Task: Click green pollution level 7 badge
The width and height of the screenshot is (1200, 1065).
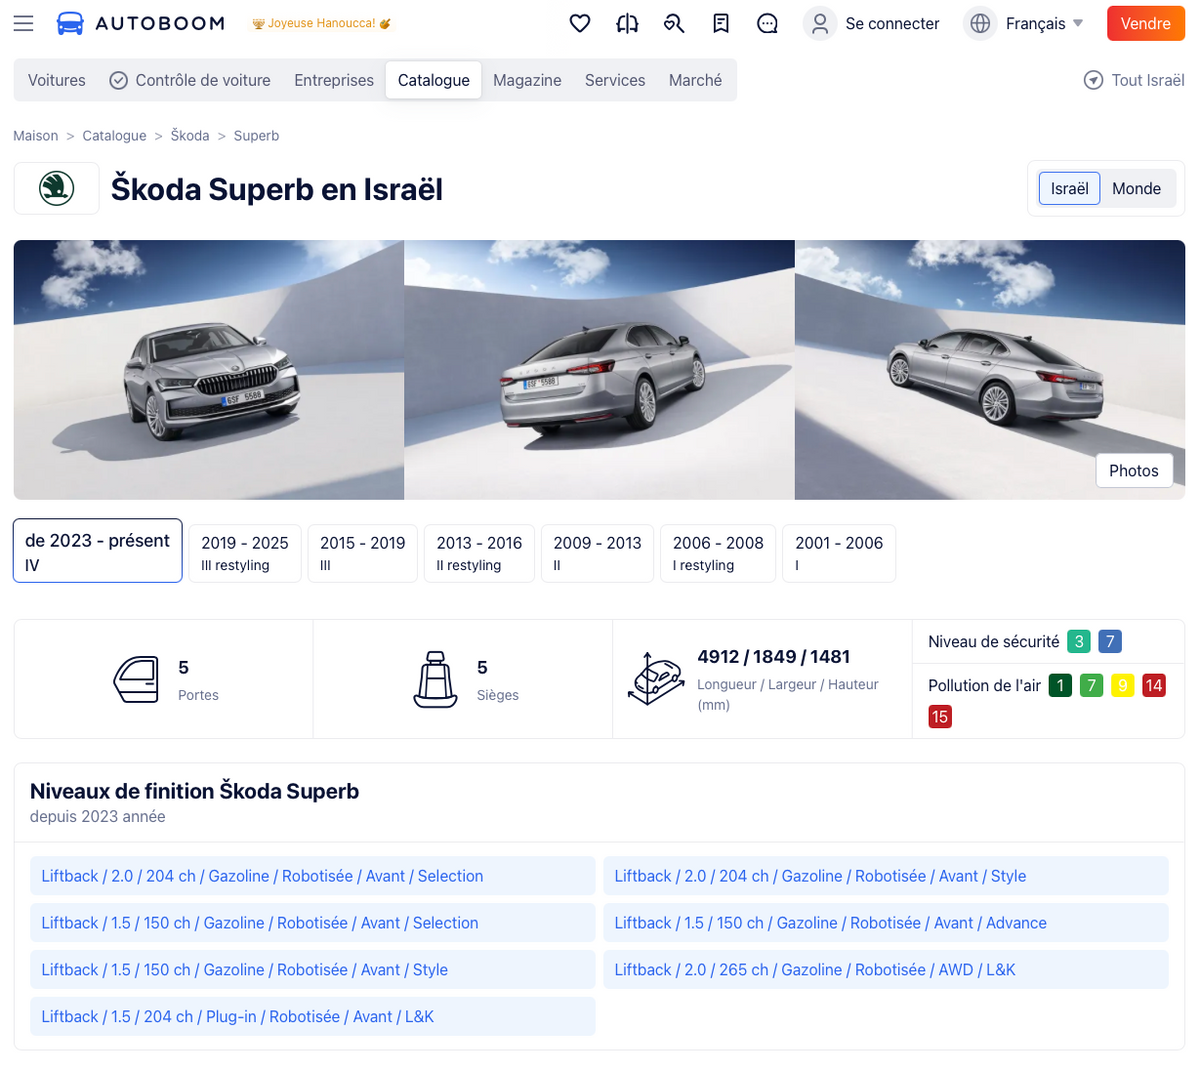Action: point(1092,686)
